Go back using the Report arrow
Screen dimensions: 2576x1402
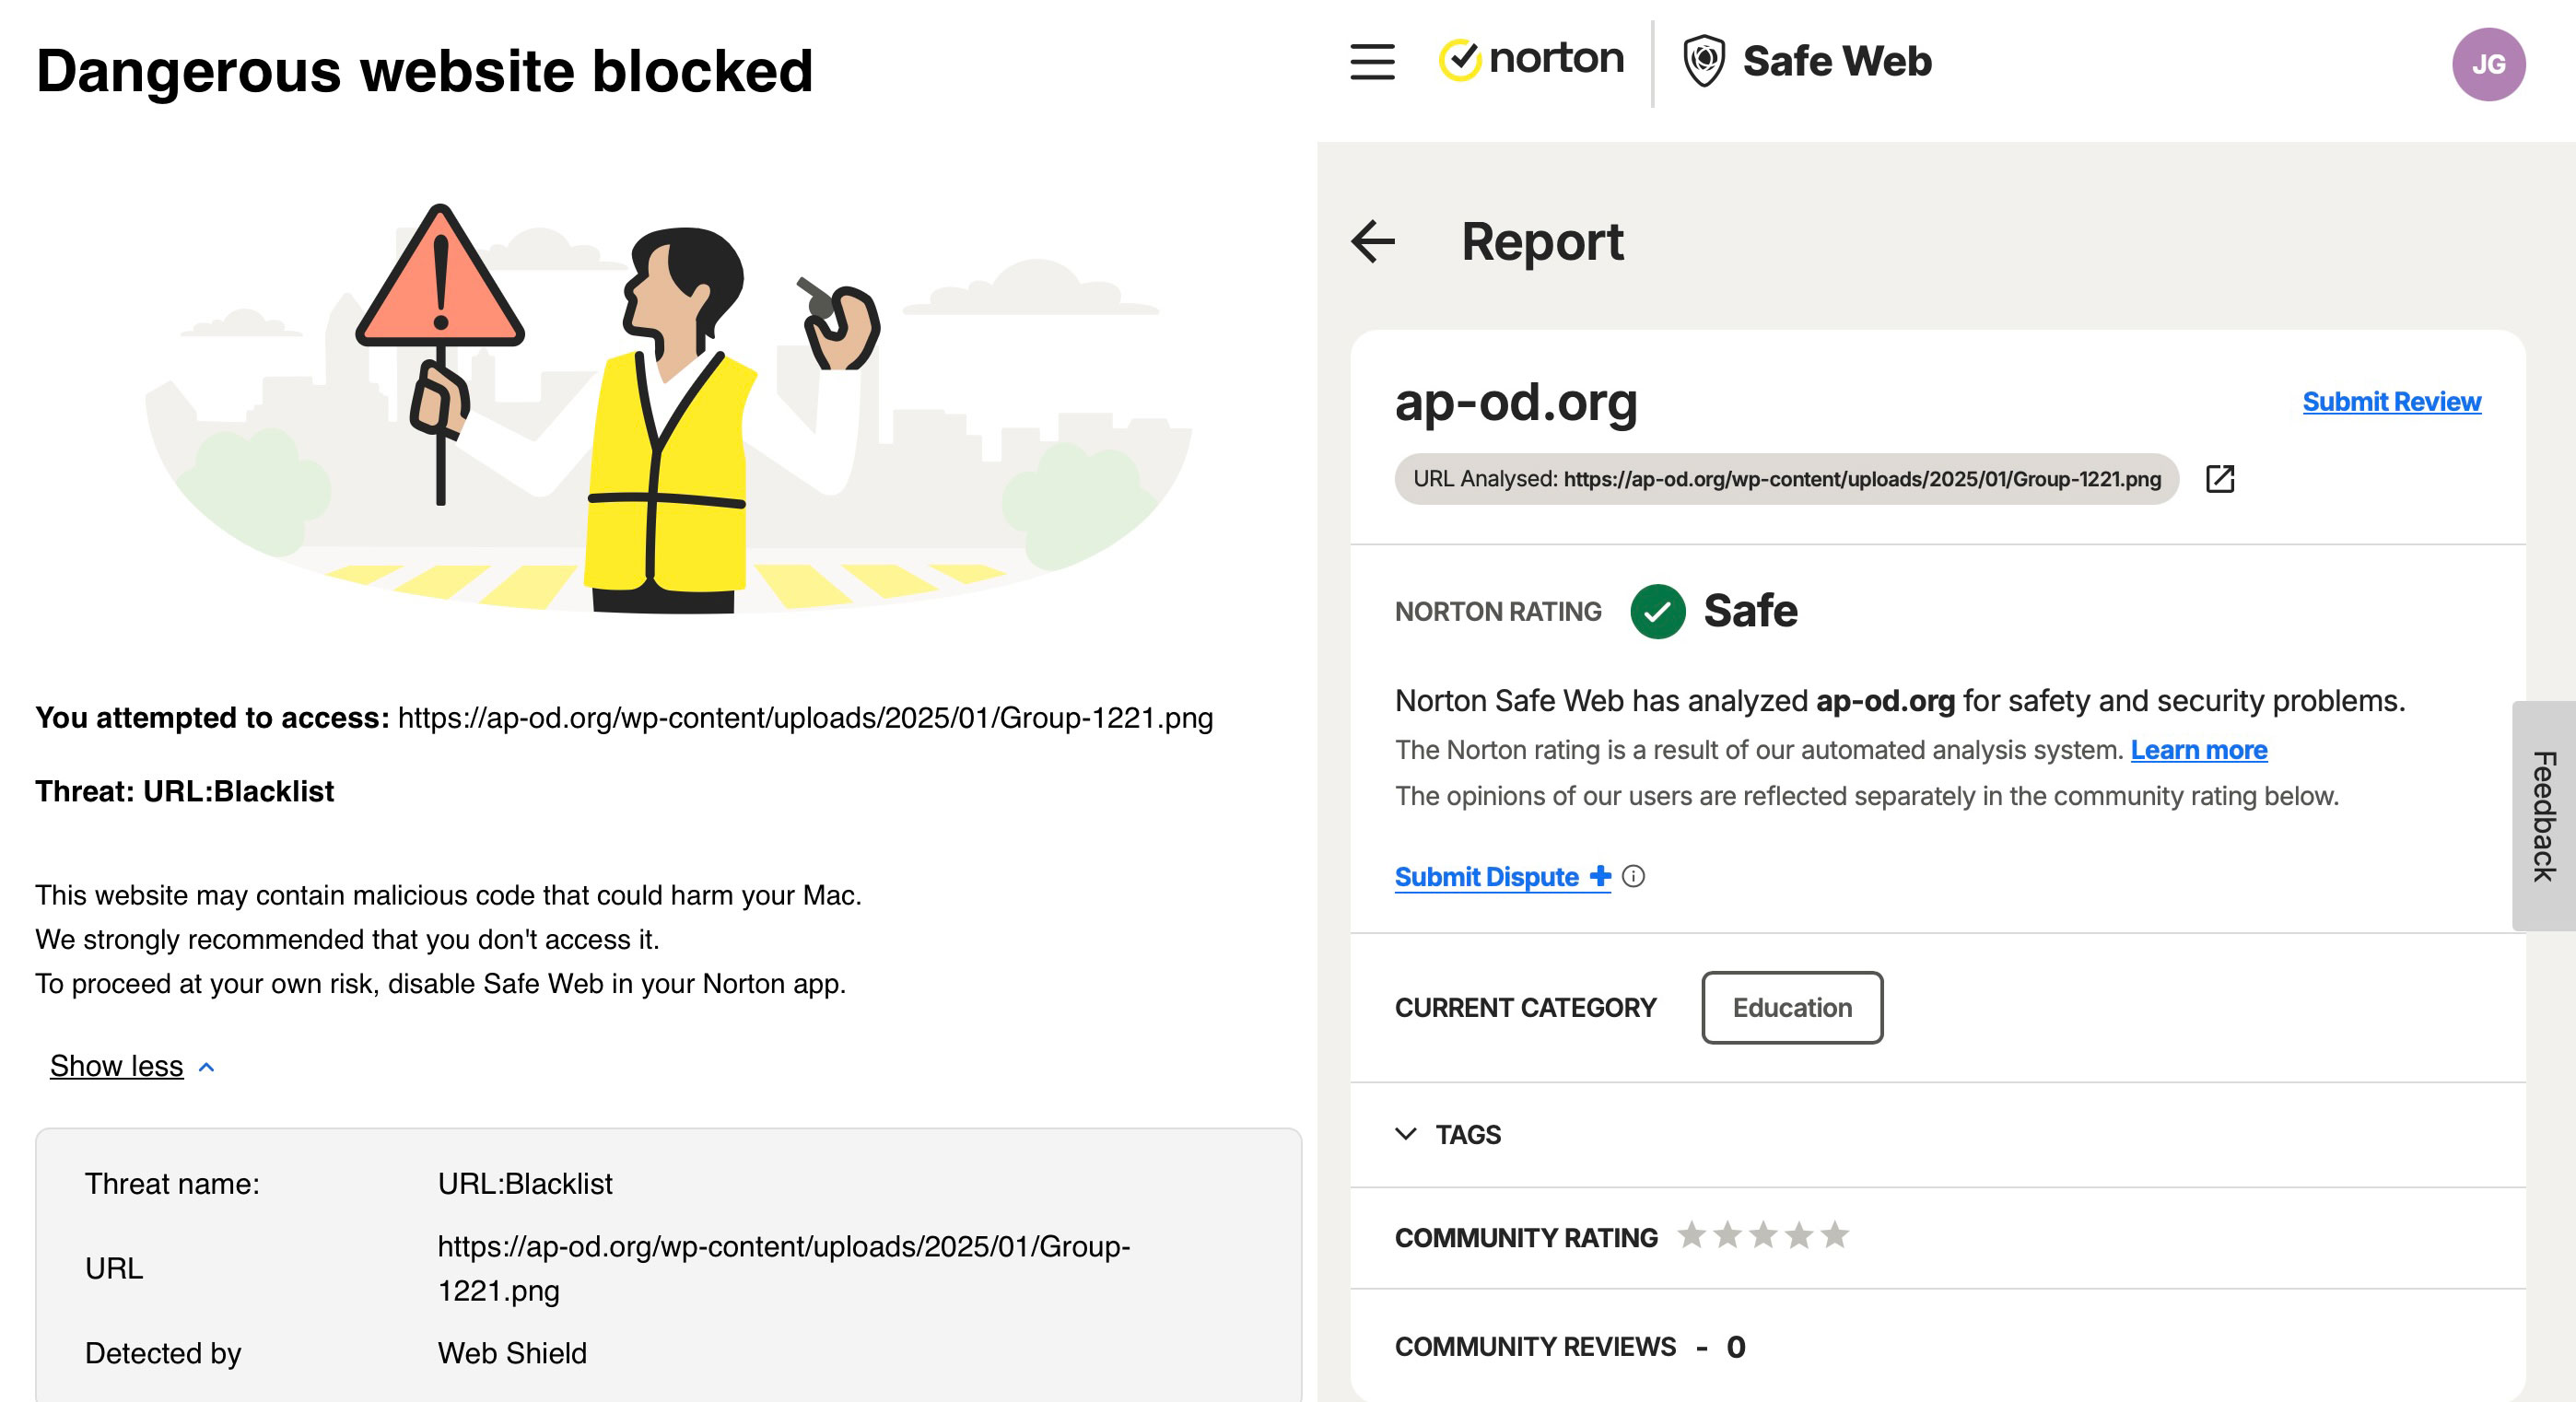[x=1373, y=242]
